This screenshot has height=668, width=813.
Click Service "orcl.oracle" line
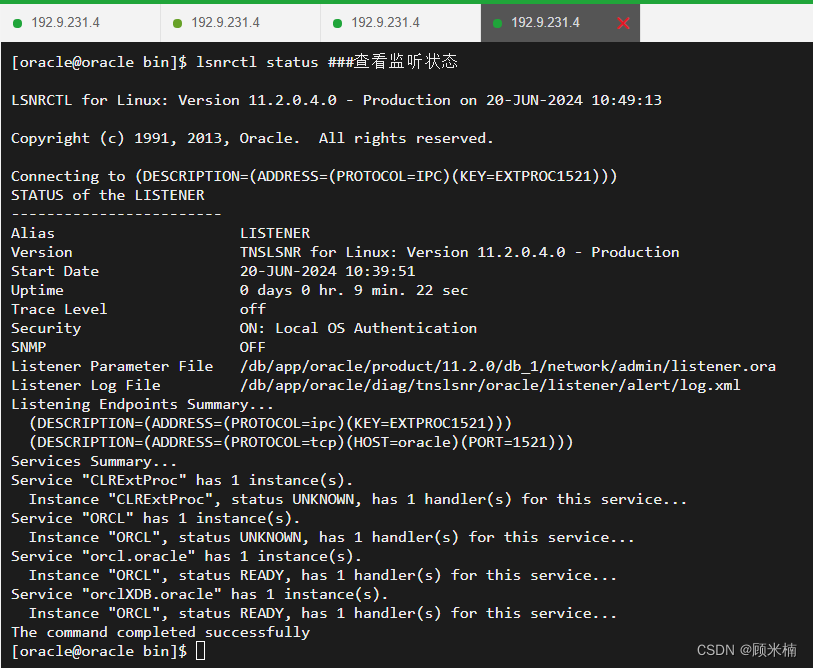[186, 556]
